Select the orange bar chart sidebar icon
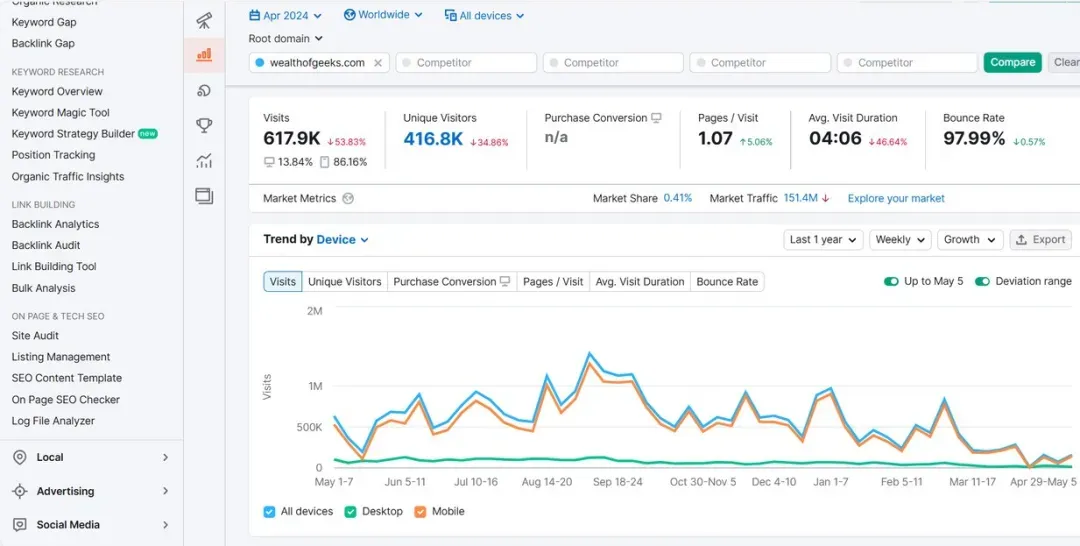Viewport: 1080px width, 546px height. (x=204, y=54)
